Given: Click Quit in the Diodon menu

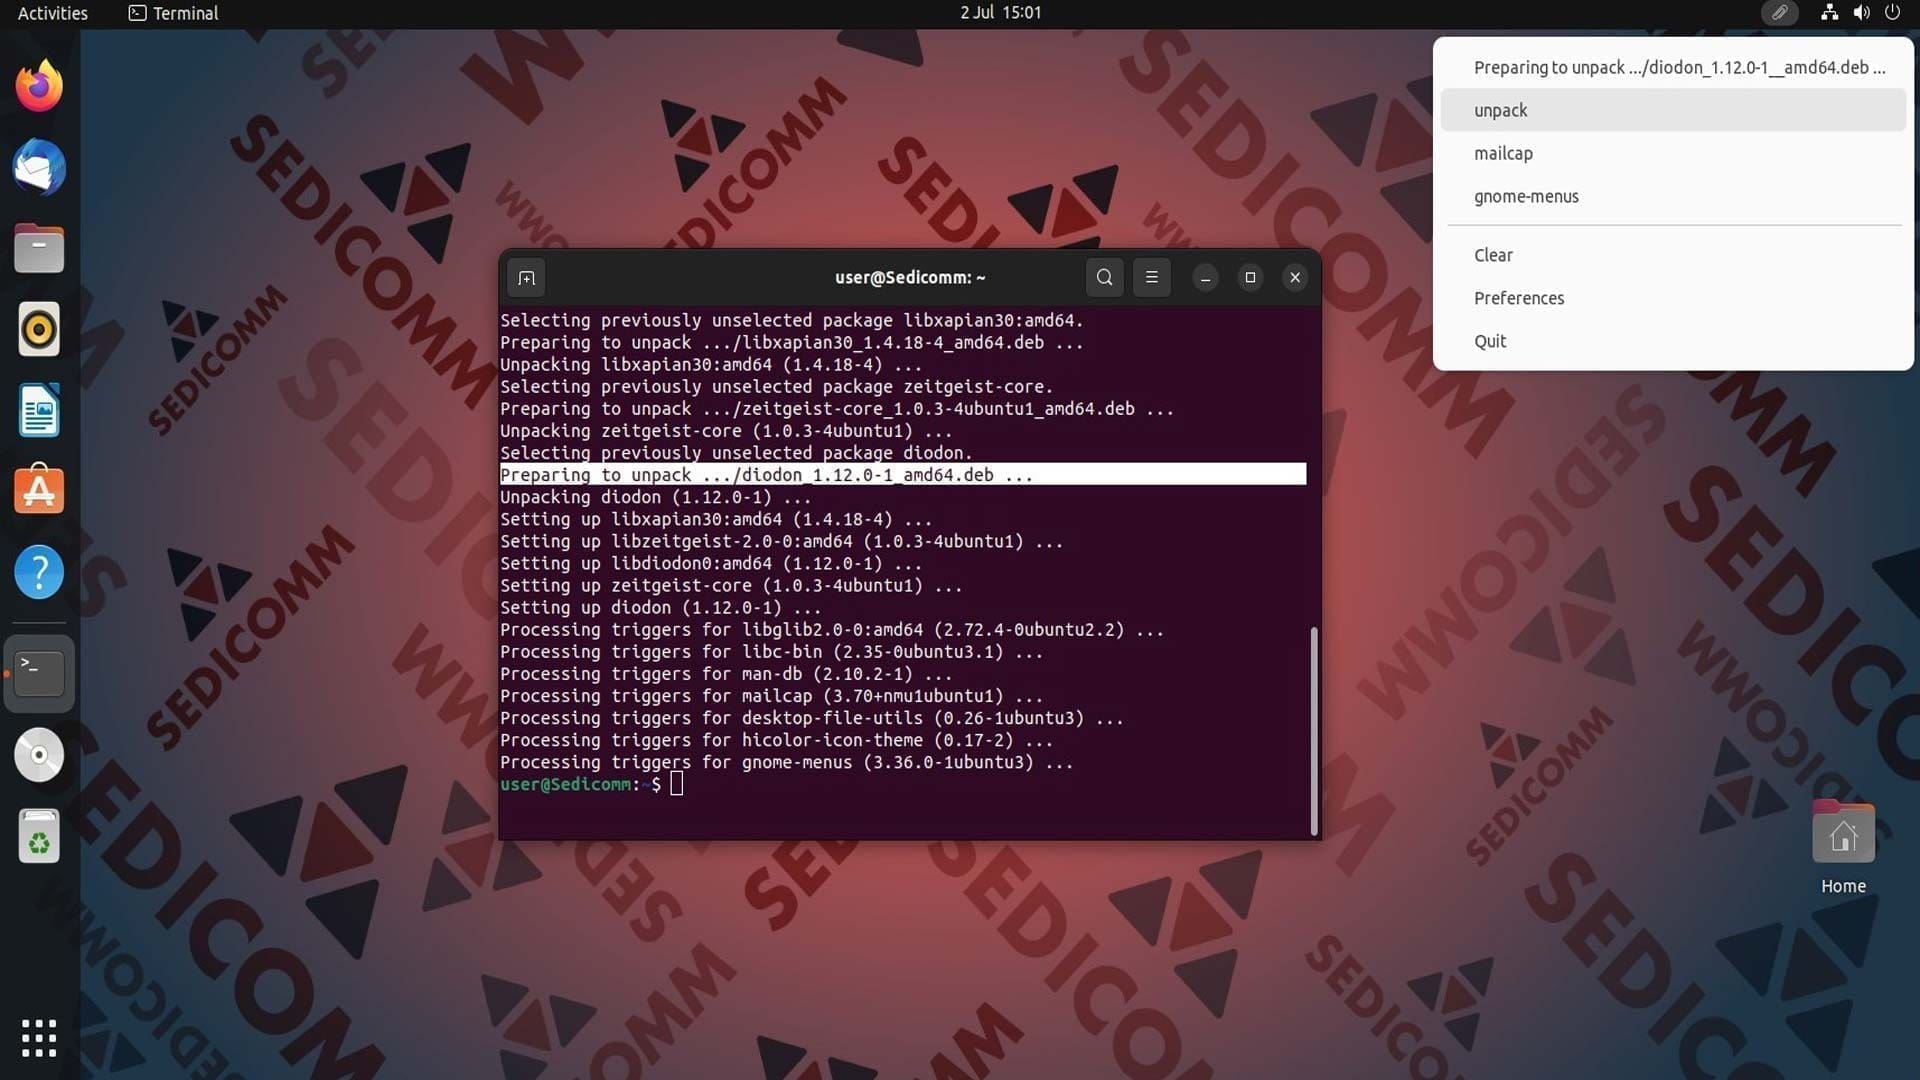Looking at the screenshot, I should (1673, 341).
